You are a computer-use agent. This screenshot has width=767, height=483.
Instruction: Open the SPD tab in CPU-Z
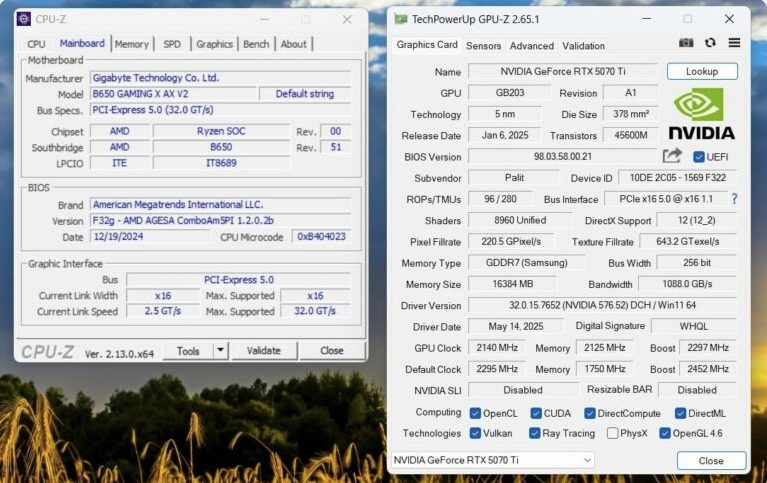pyautogui.click(x=172, y=44)
